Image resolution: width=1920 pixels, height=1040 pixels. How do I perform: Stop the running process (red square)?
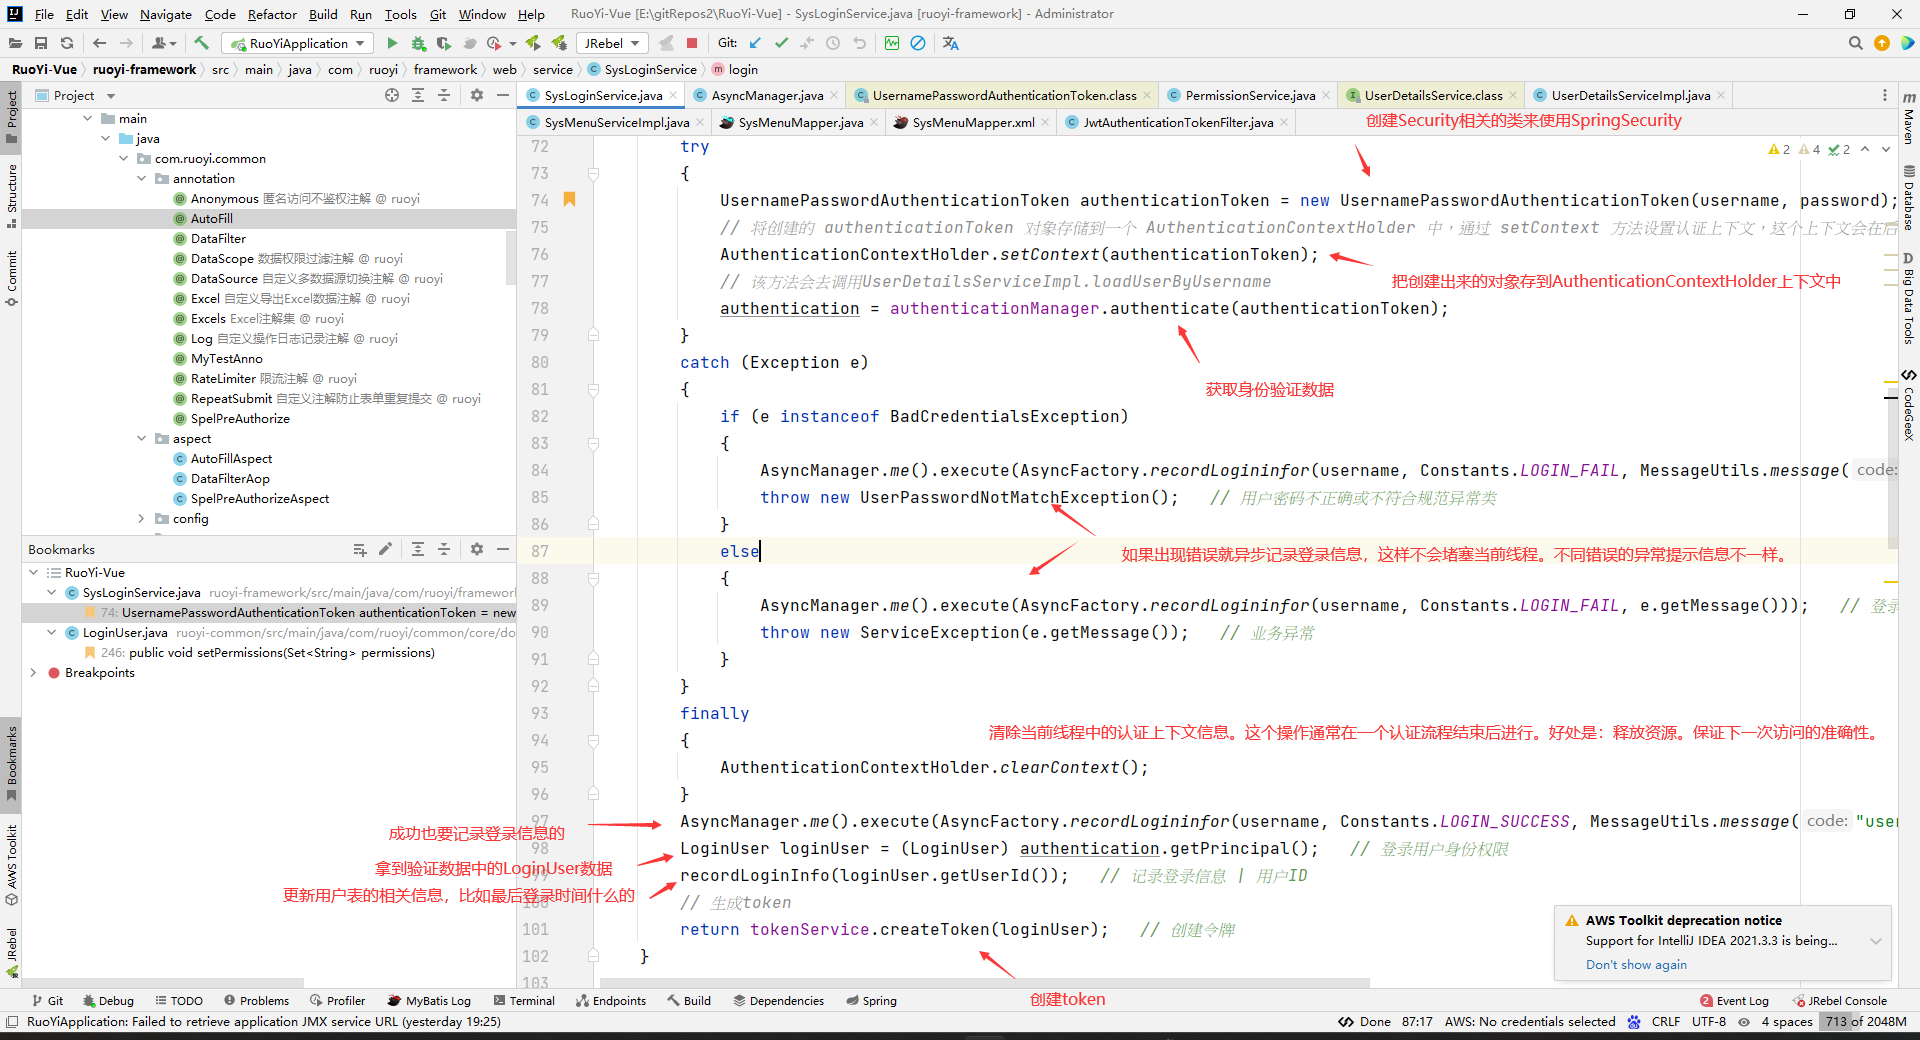point(692,43)
